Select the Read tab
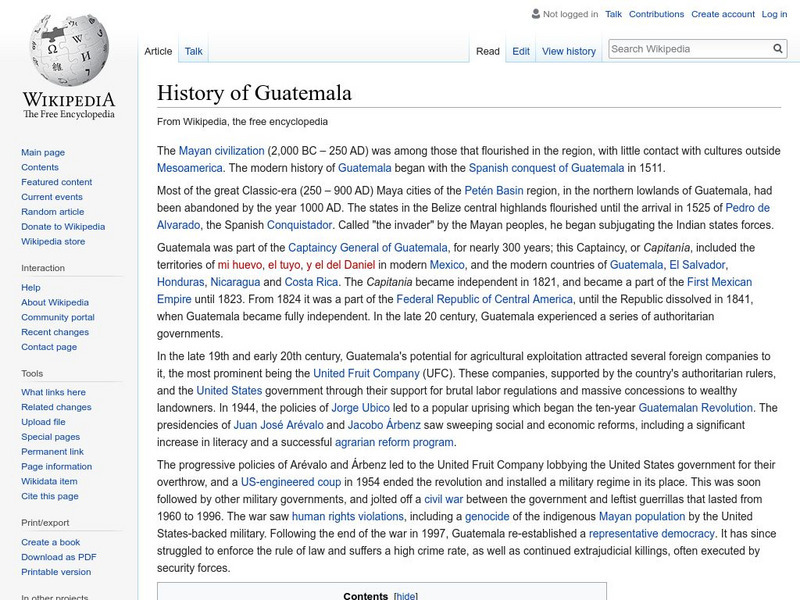Screen dimensions: 800x600 click(x=487, y=51)
